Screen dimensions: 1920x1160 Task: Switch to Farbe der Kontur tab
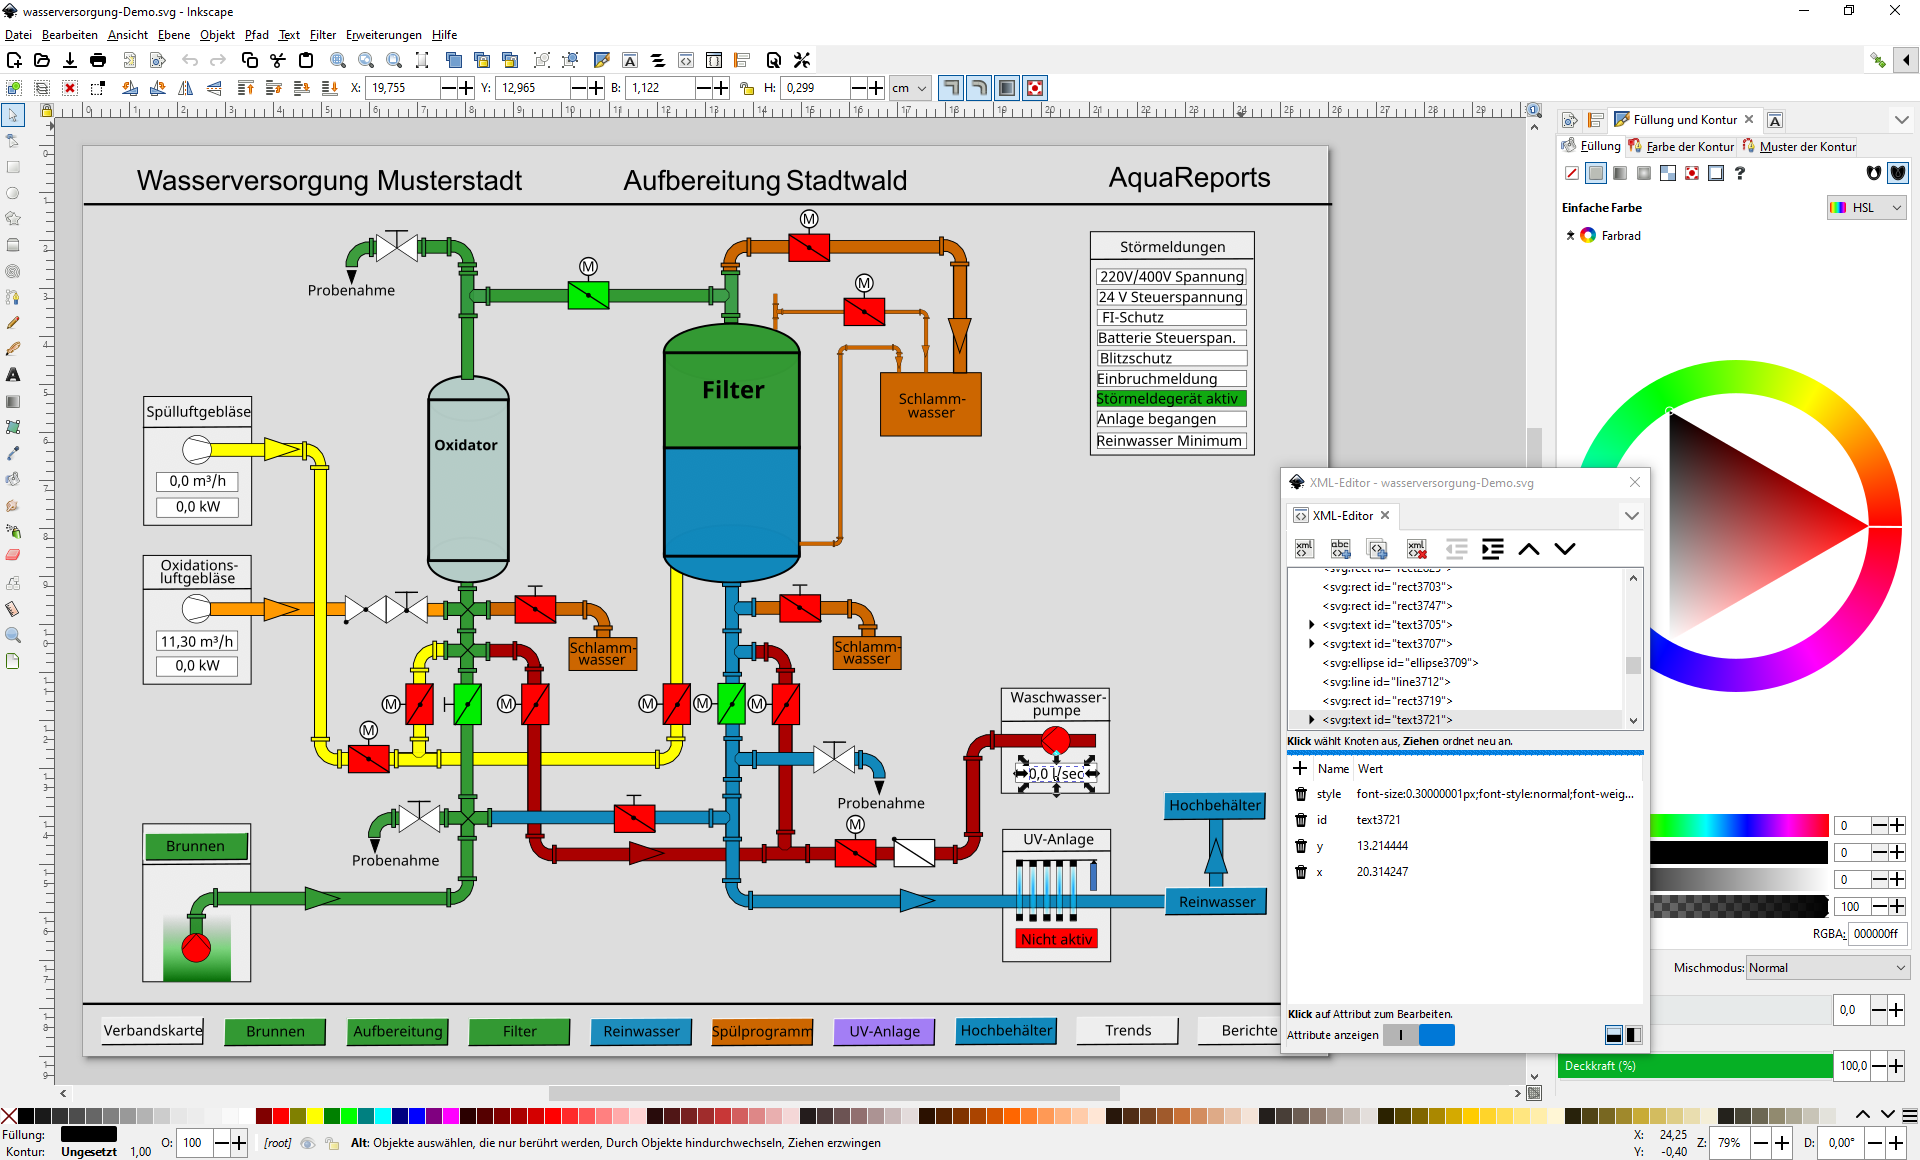[x=1682, y=146]
